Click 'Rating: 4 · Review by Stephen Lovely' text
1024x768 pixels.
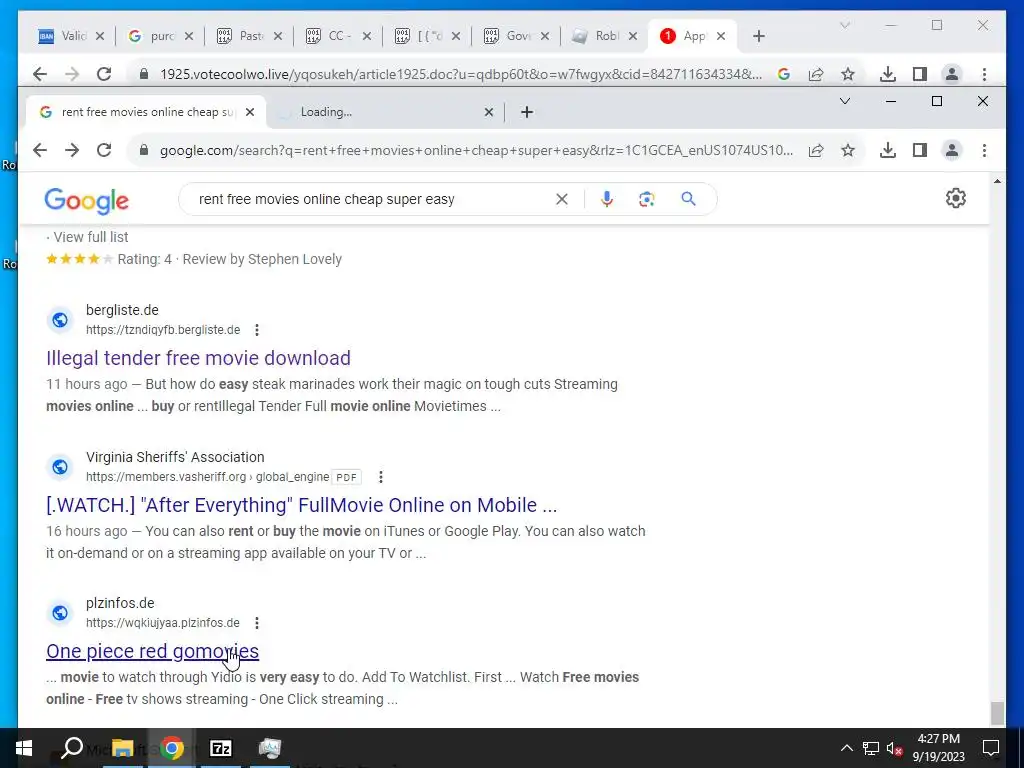pyautogui.click(x=229, y=259)
